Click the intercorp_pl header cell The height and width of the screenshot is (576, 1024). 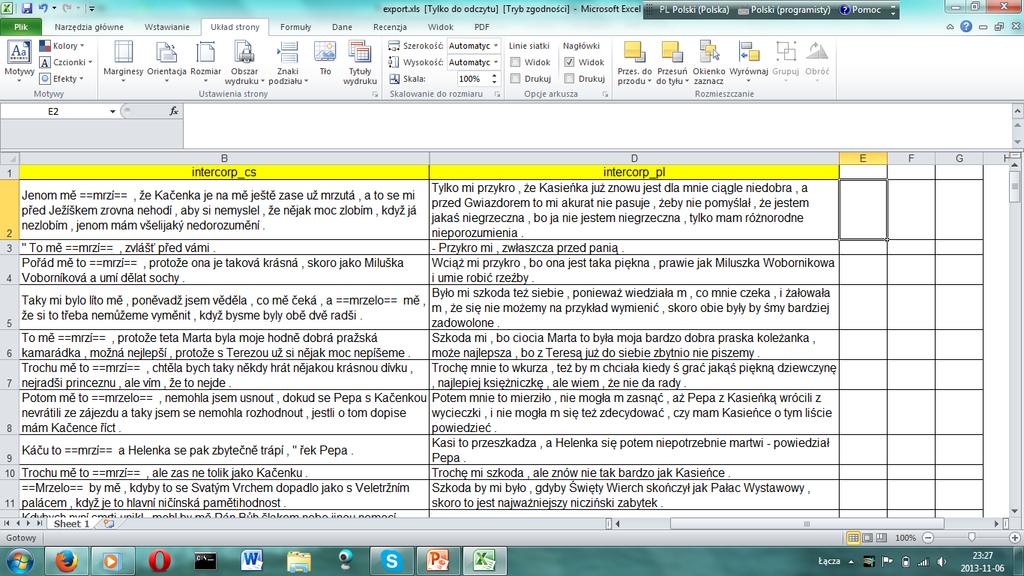634,172
